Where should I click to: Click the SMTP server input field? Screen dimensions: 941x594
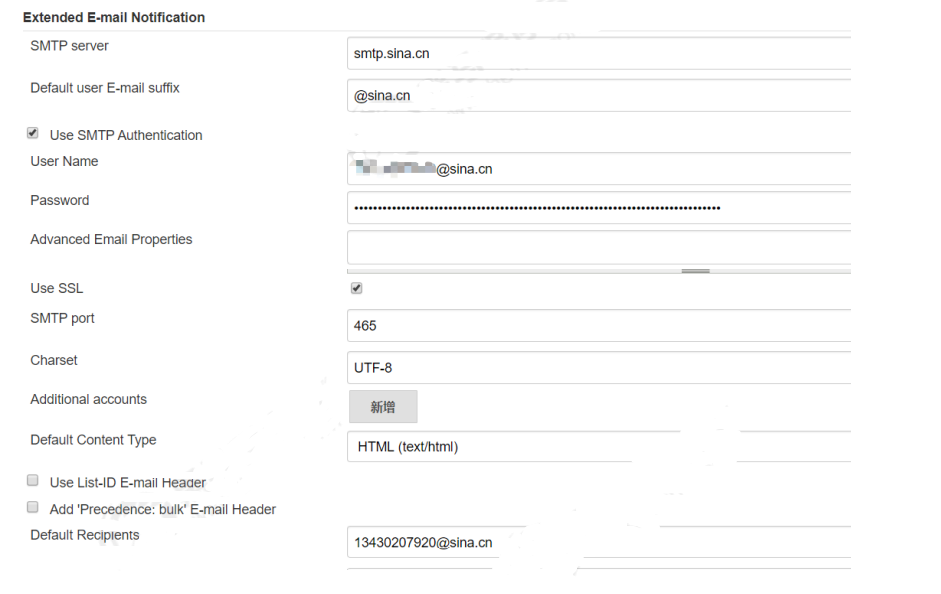click(x=599, y=53)
